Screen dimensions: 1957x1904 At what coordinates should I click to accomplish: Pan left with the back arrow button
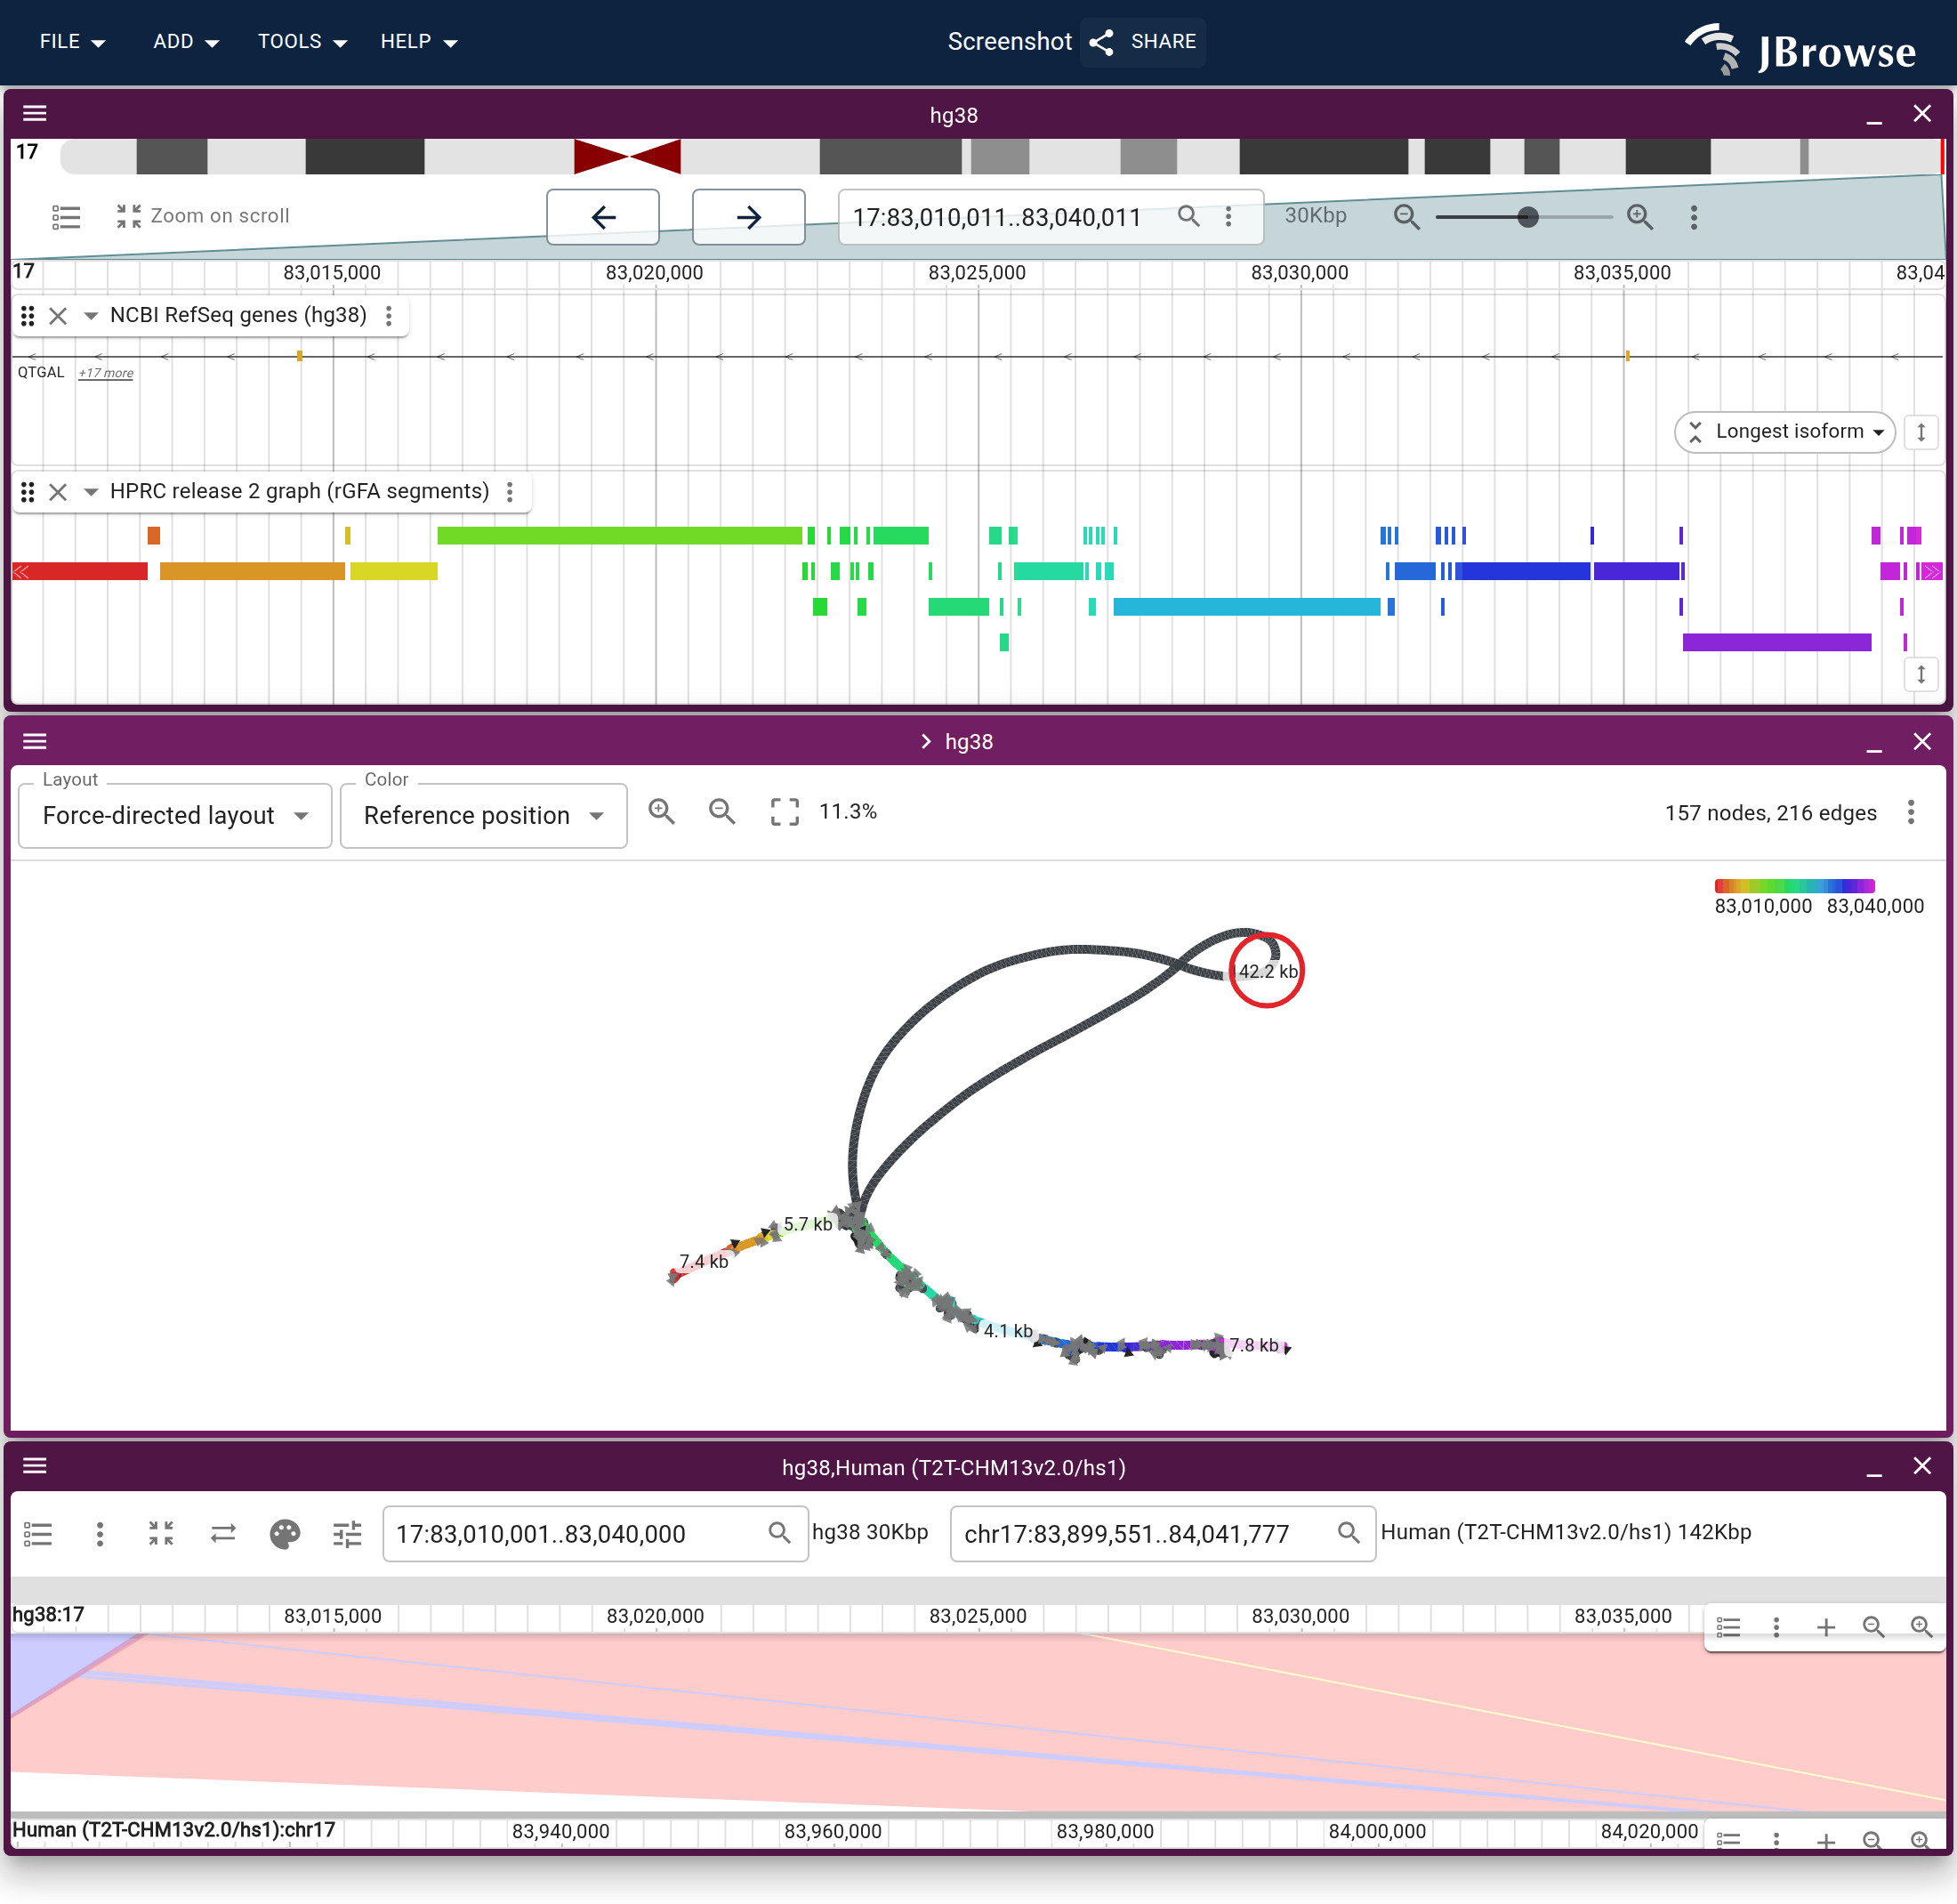click(x=602, y=217)
